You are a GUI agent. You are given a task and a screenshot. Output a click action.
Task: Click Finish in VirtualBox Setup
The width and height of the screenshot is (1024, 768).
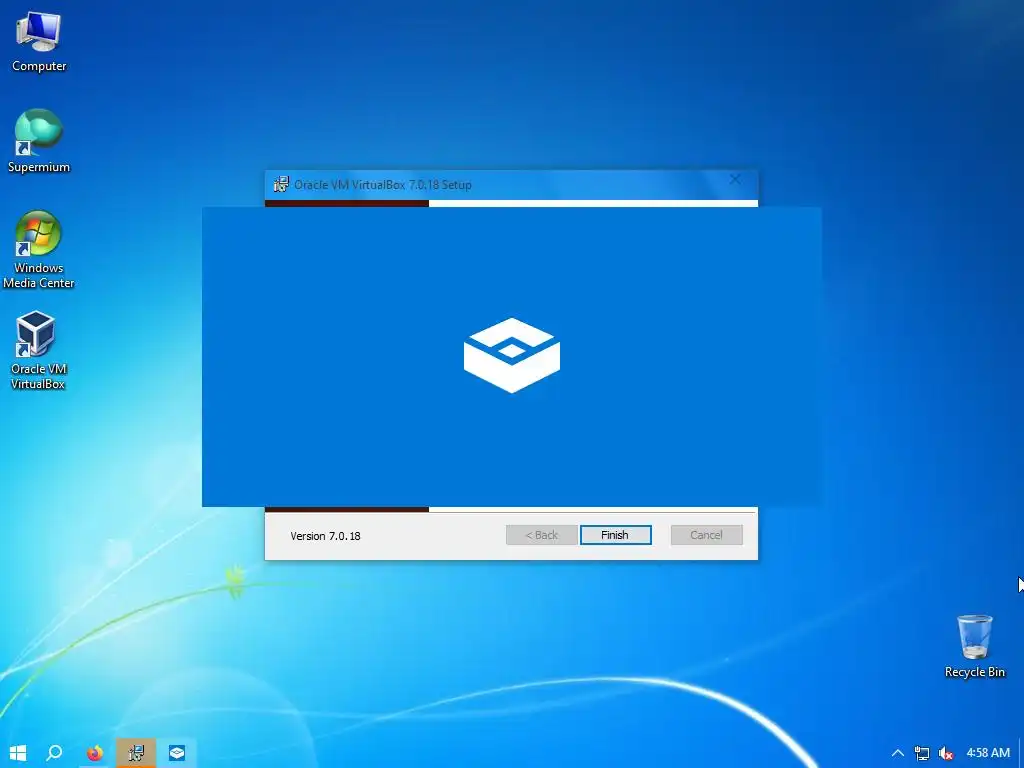point(615,535)
